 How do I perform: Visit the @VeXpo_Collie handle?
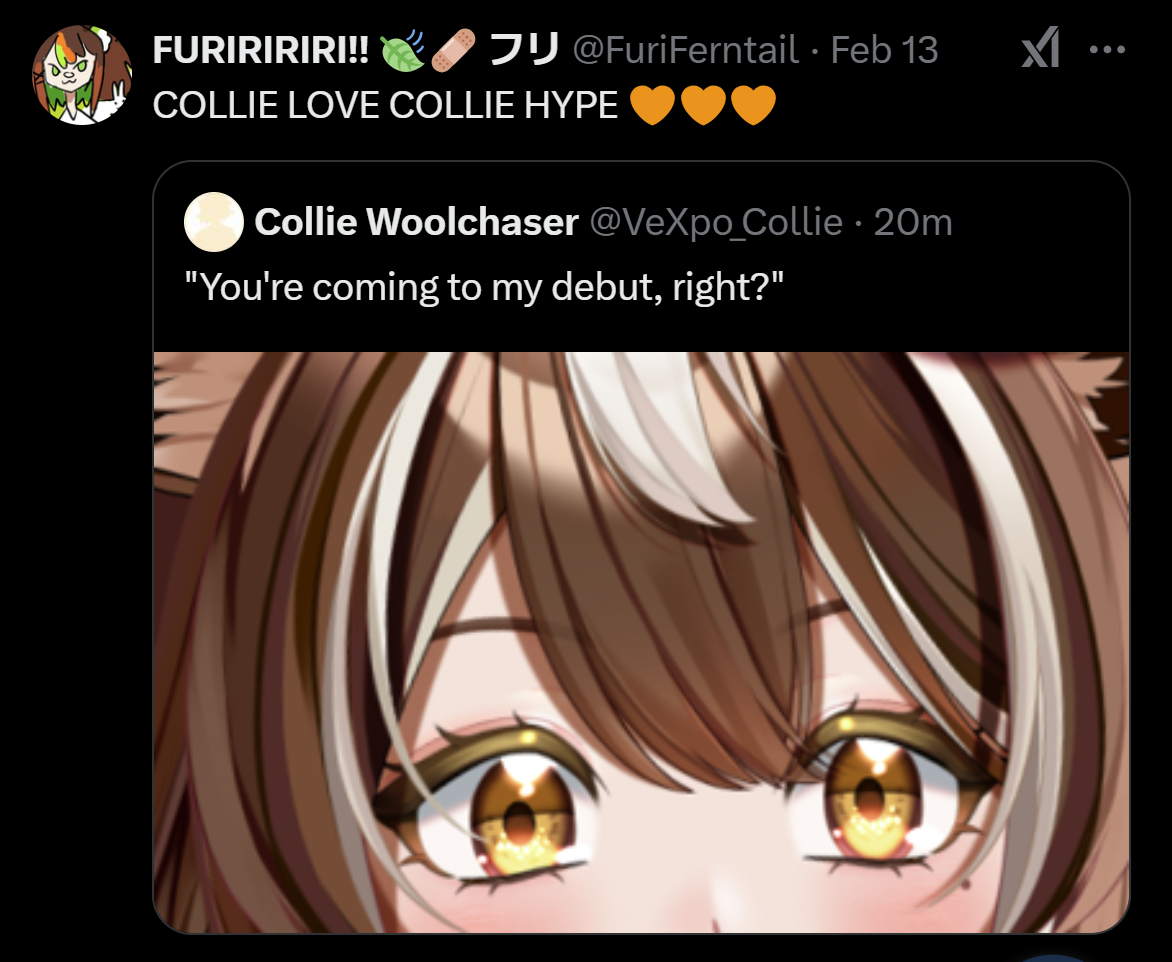pos(716,223)
